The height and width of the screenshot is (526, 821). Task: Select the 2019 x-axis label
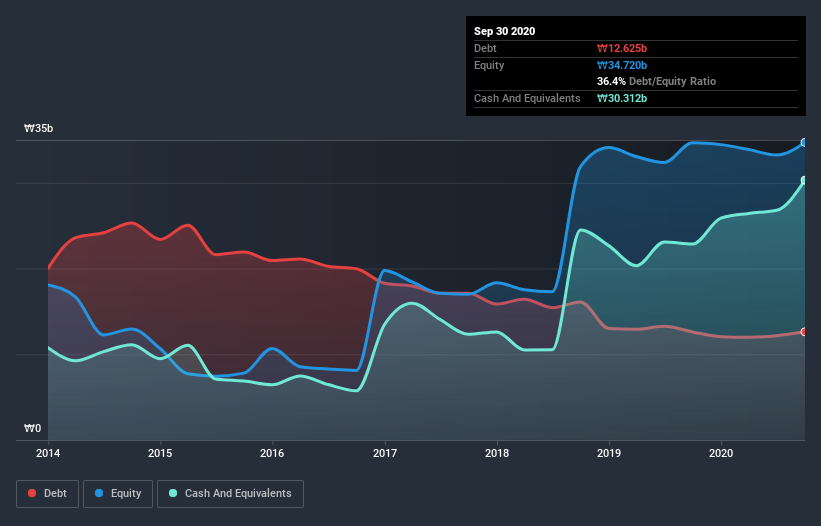coord(609,453)
